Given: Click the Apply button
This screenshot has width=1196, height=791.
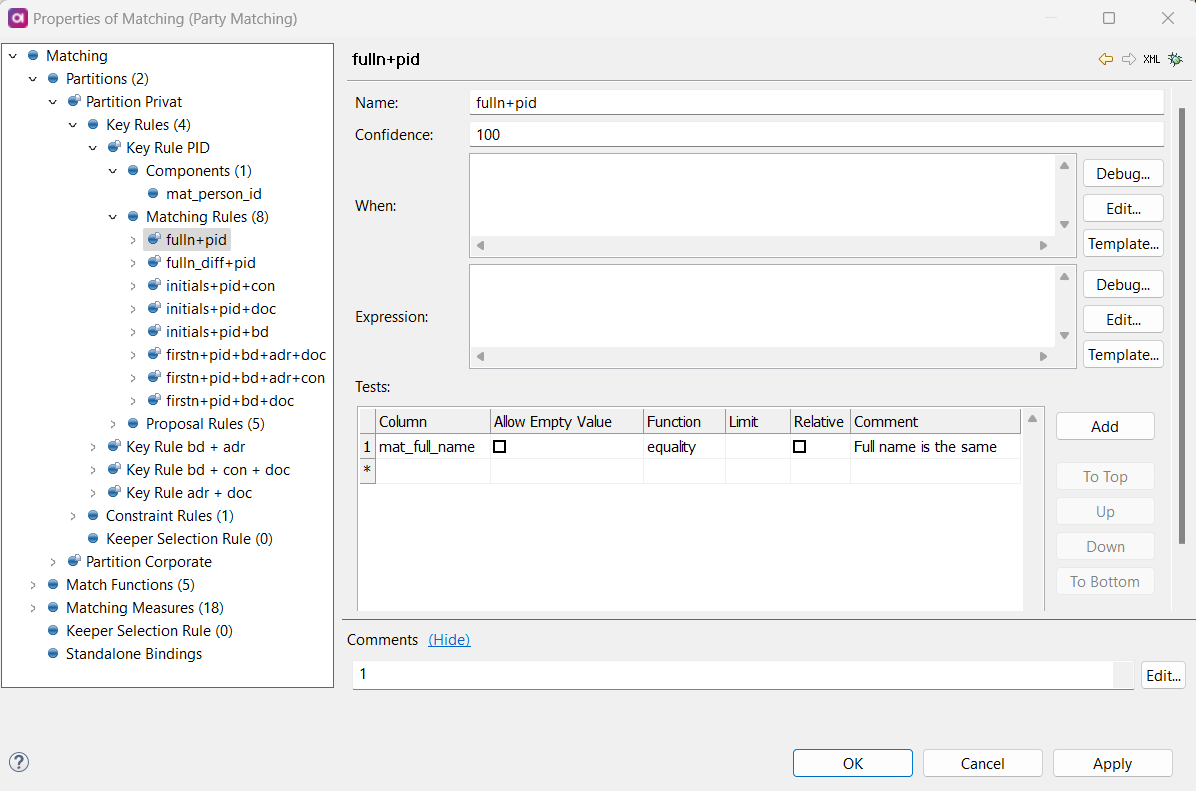Looking at the screenshot, I should [x=1112, y=763].
